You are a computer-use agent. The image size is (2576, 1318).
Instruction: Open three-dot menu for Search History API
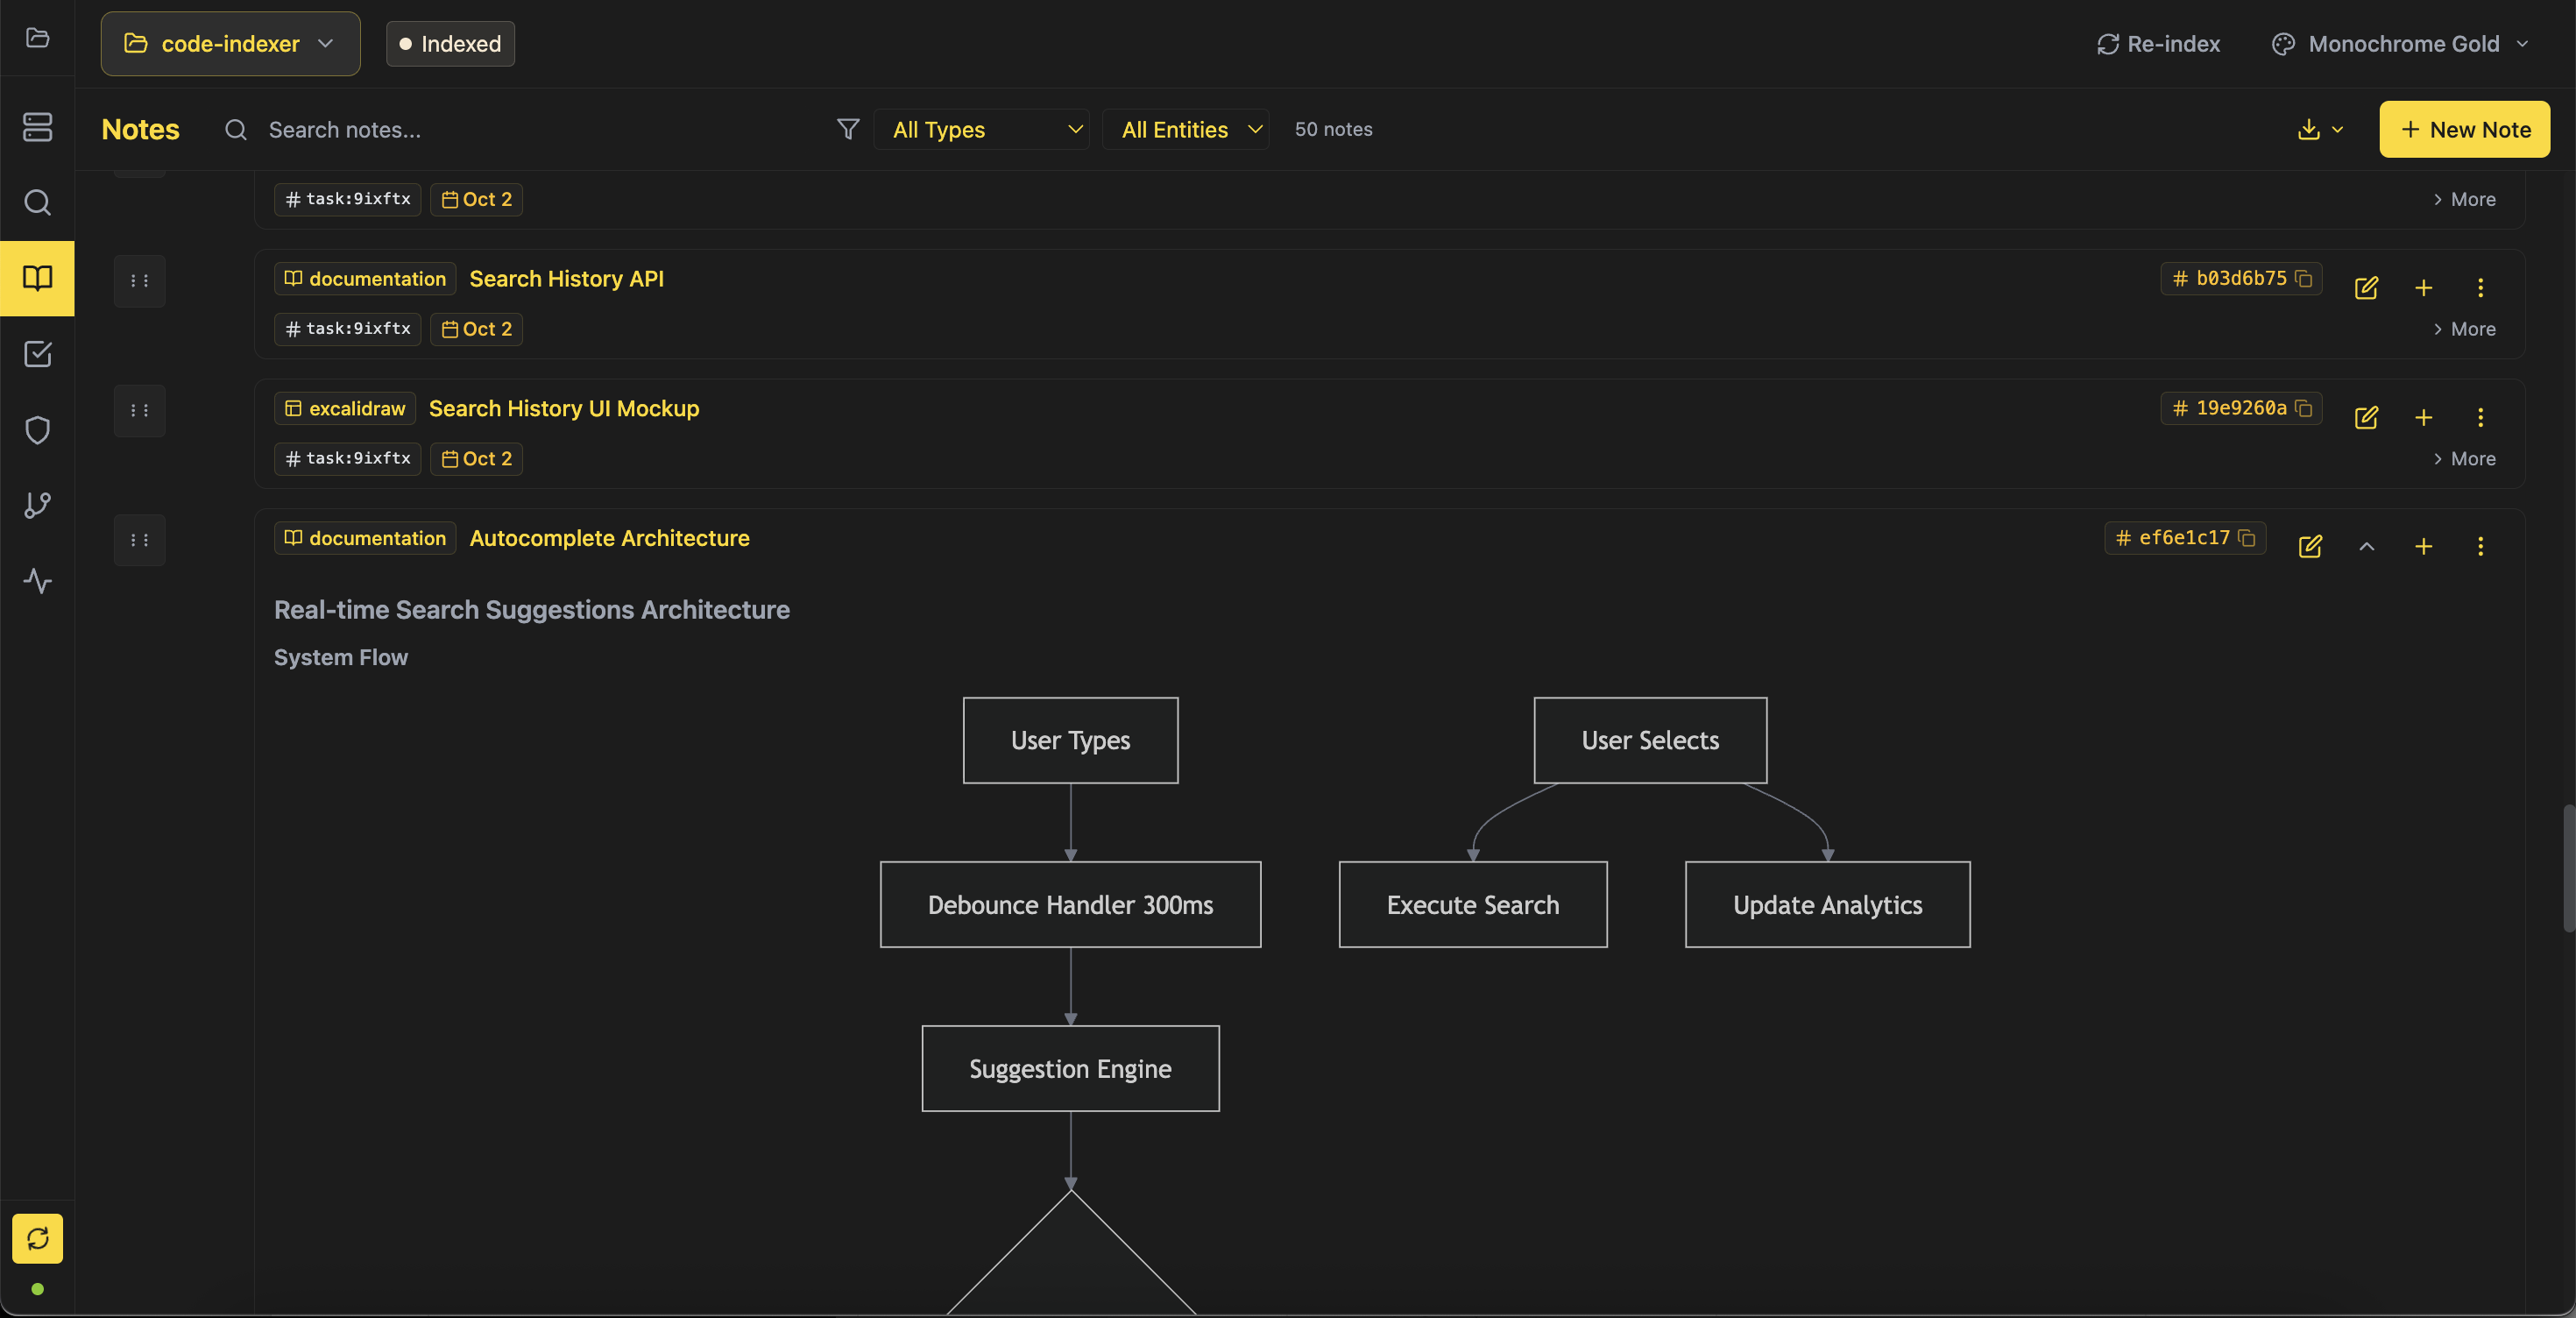2480,288
